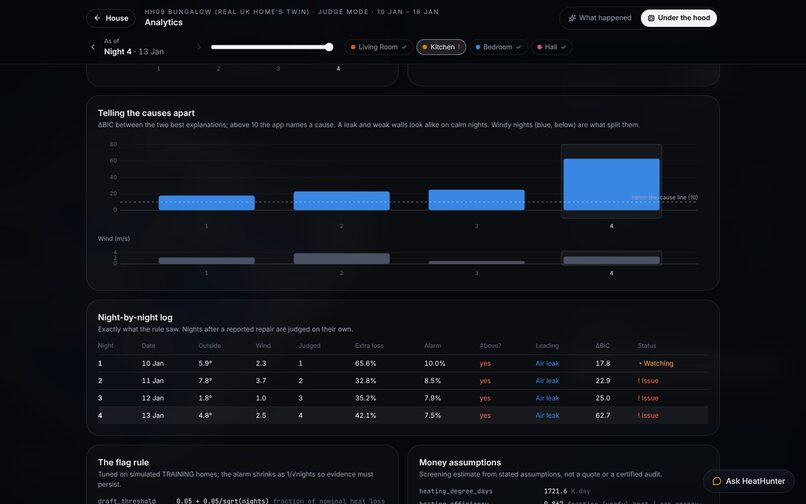The image size is (806, 504).
Task: Click the Outside column header
Action: (x=210, y=346)
